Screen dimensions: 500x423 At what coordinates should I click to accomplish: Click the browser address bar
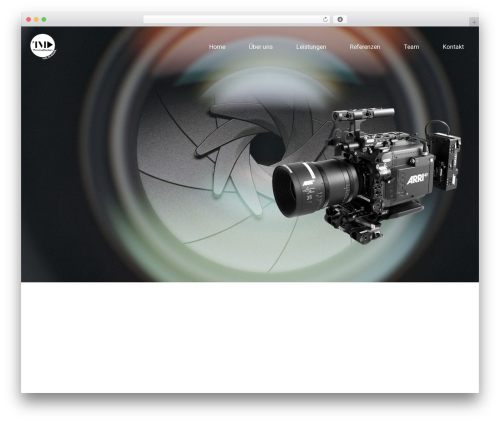(237, 20)
